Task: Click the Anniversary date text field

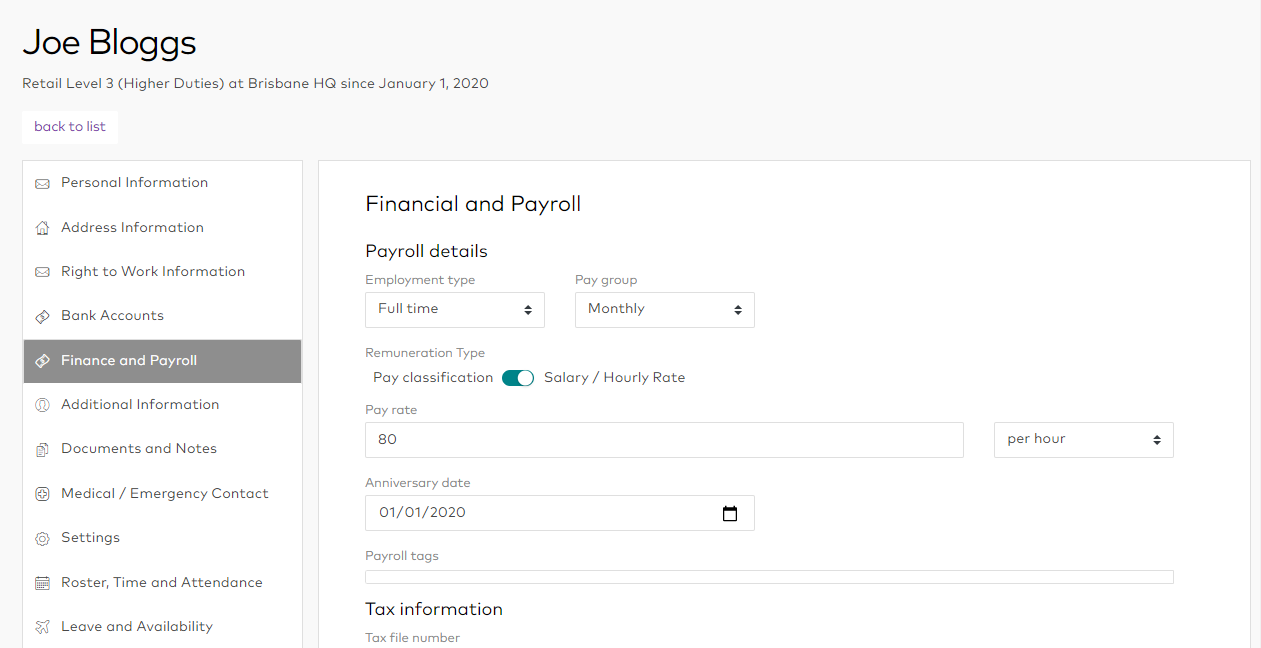Action: coord(540,513)
